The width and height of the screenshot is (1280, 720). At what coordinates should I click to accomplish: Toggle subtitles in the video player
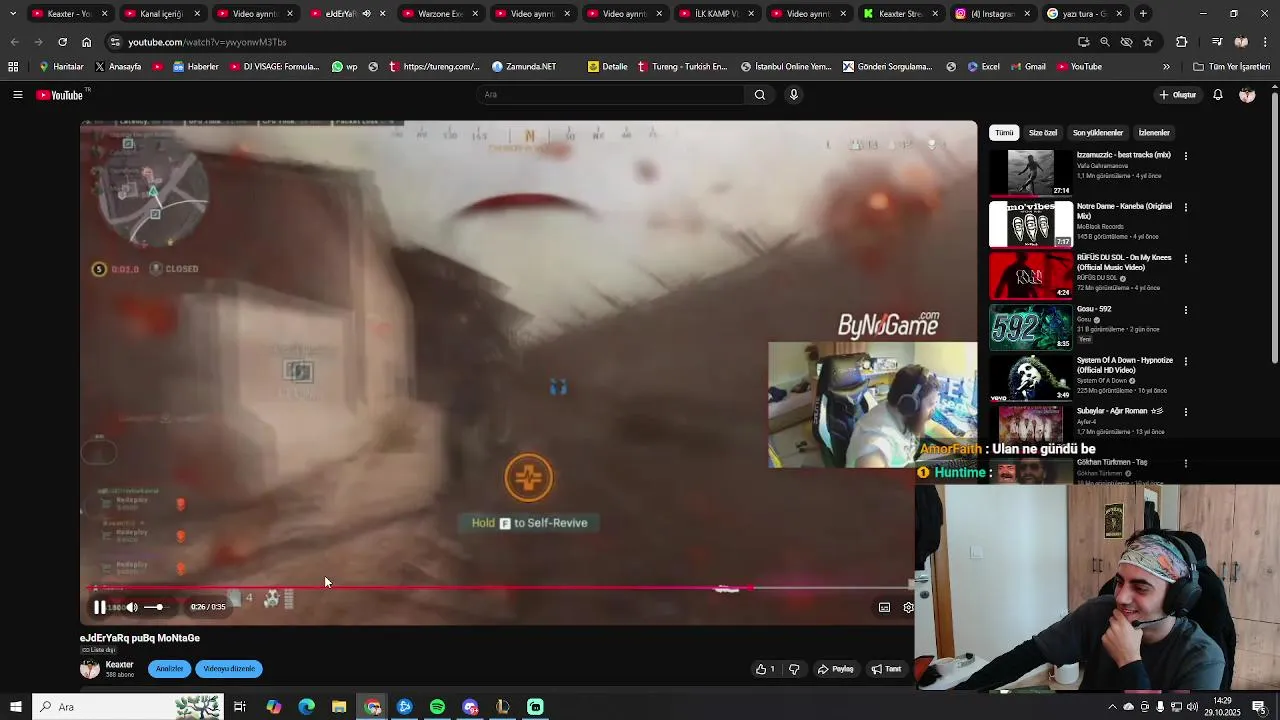click(884, 607)
